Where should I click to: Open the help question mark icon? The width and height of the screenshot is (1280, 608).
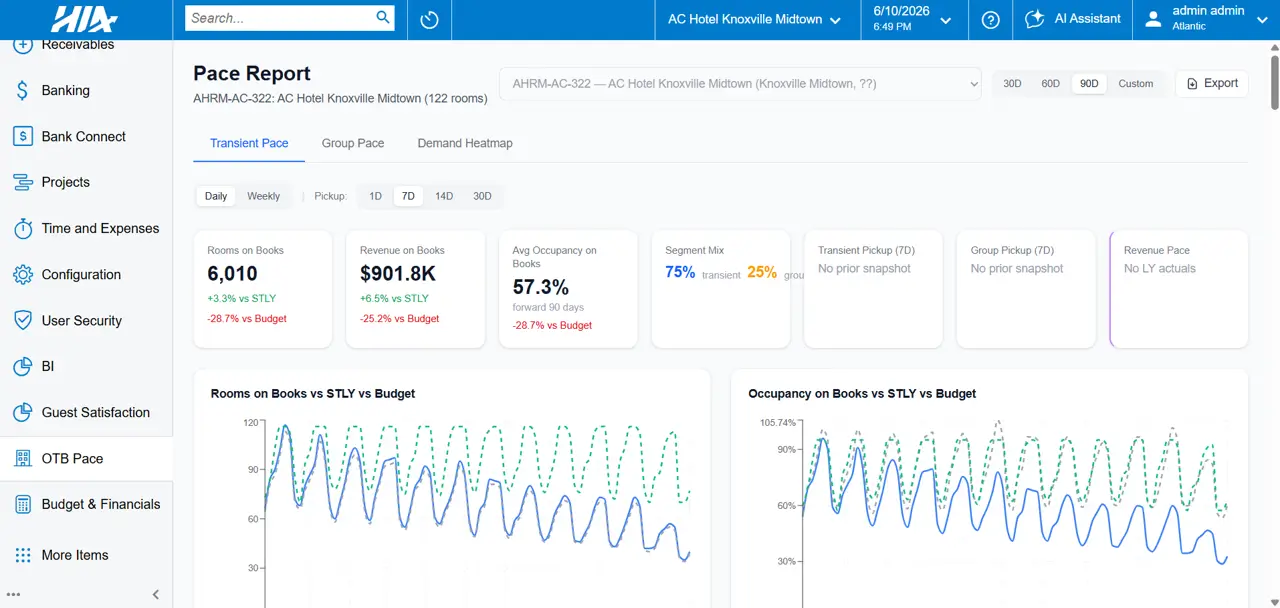990,20
